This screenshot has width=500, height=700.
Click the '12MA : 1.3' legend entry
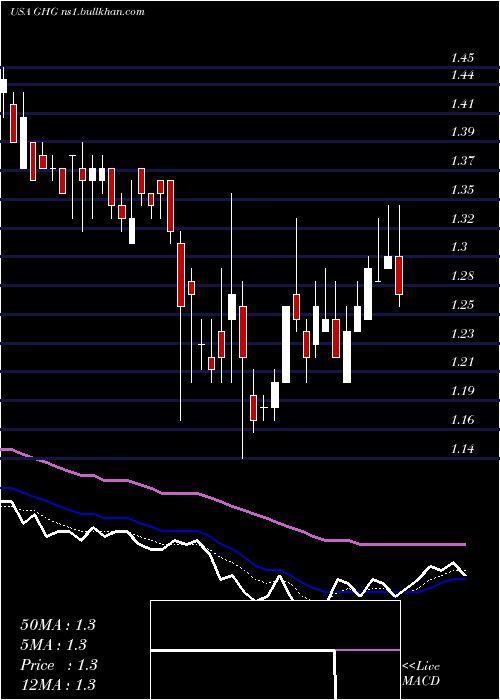point(58,684)
